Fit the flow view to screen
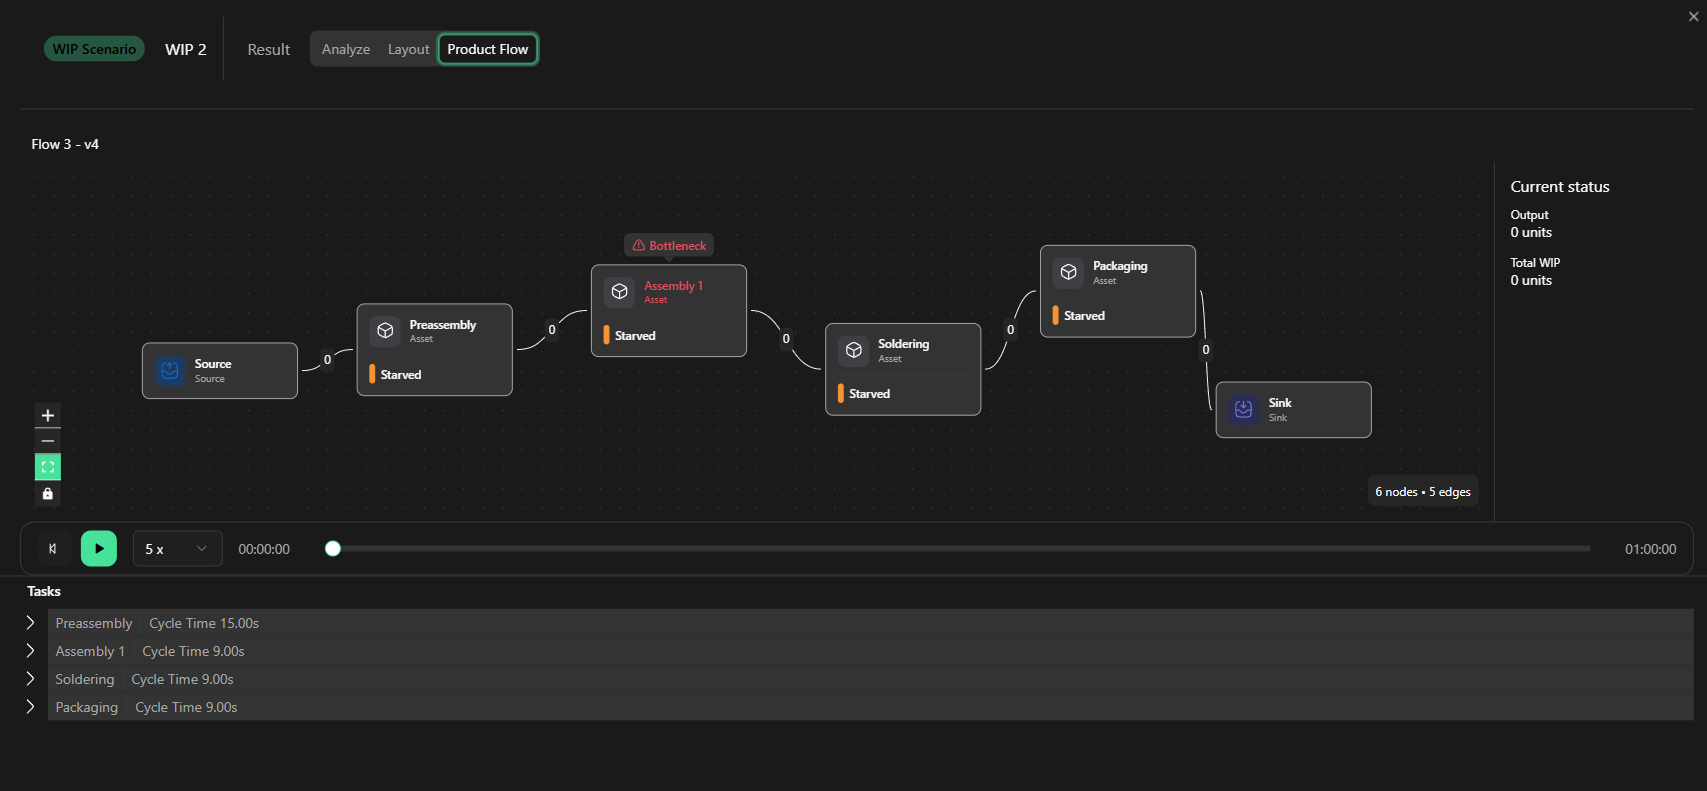1707x791 pixels. (x=48, y=467)
